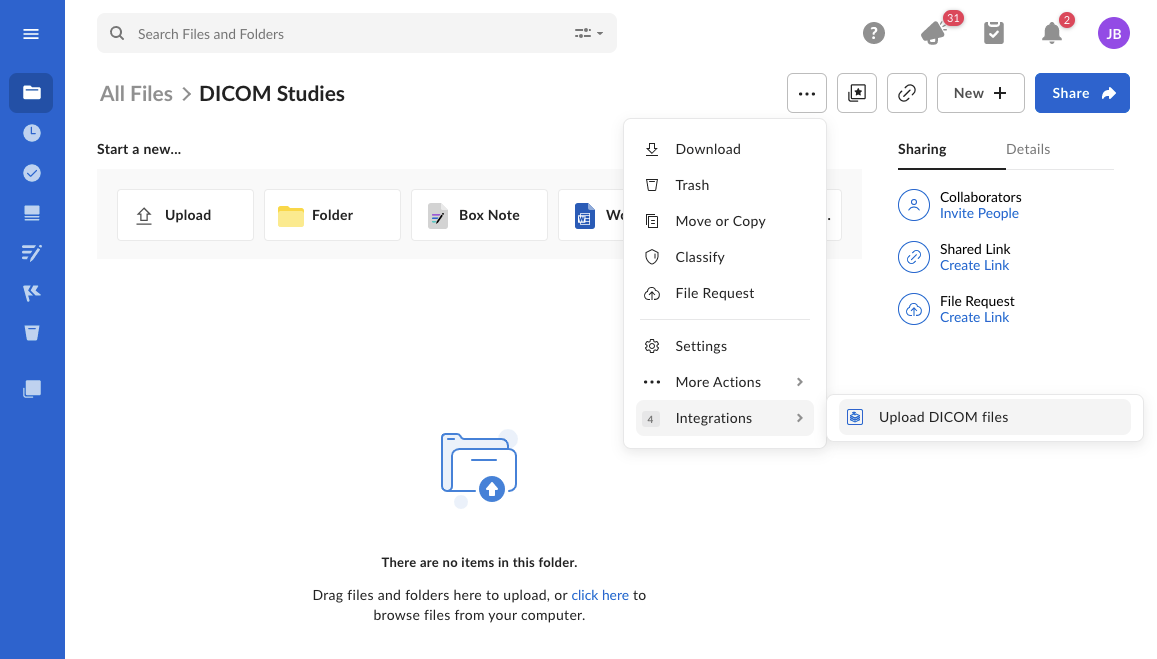Open the hamburger navigation menu
Viewport: 1157px width, 659px height.
click(31, 34)
